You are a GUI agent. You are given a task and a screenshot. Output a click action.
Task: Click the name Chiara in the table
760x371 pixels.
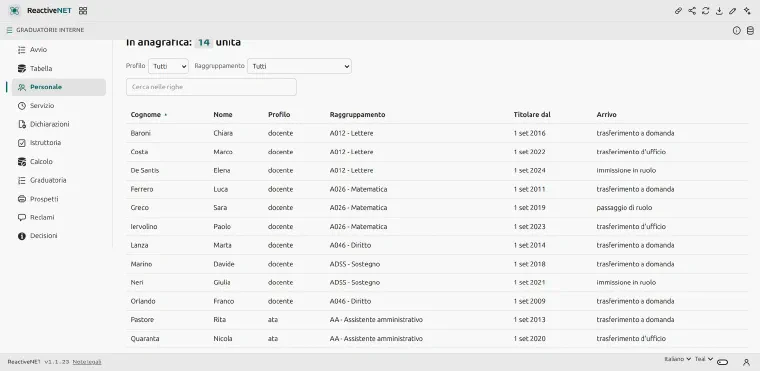223,133
